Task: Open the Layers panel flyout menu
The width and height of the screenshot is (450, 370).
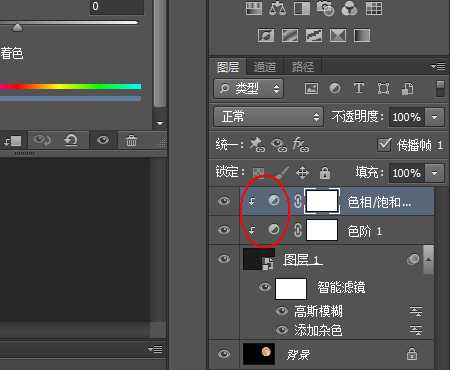Action: [x=438, y=67]
